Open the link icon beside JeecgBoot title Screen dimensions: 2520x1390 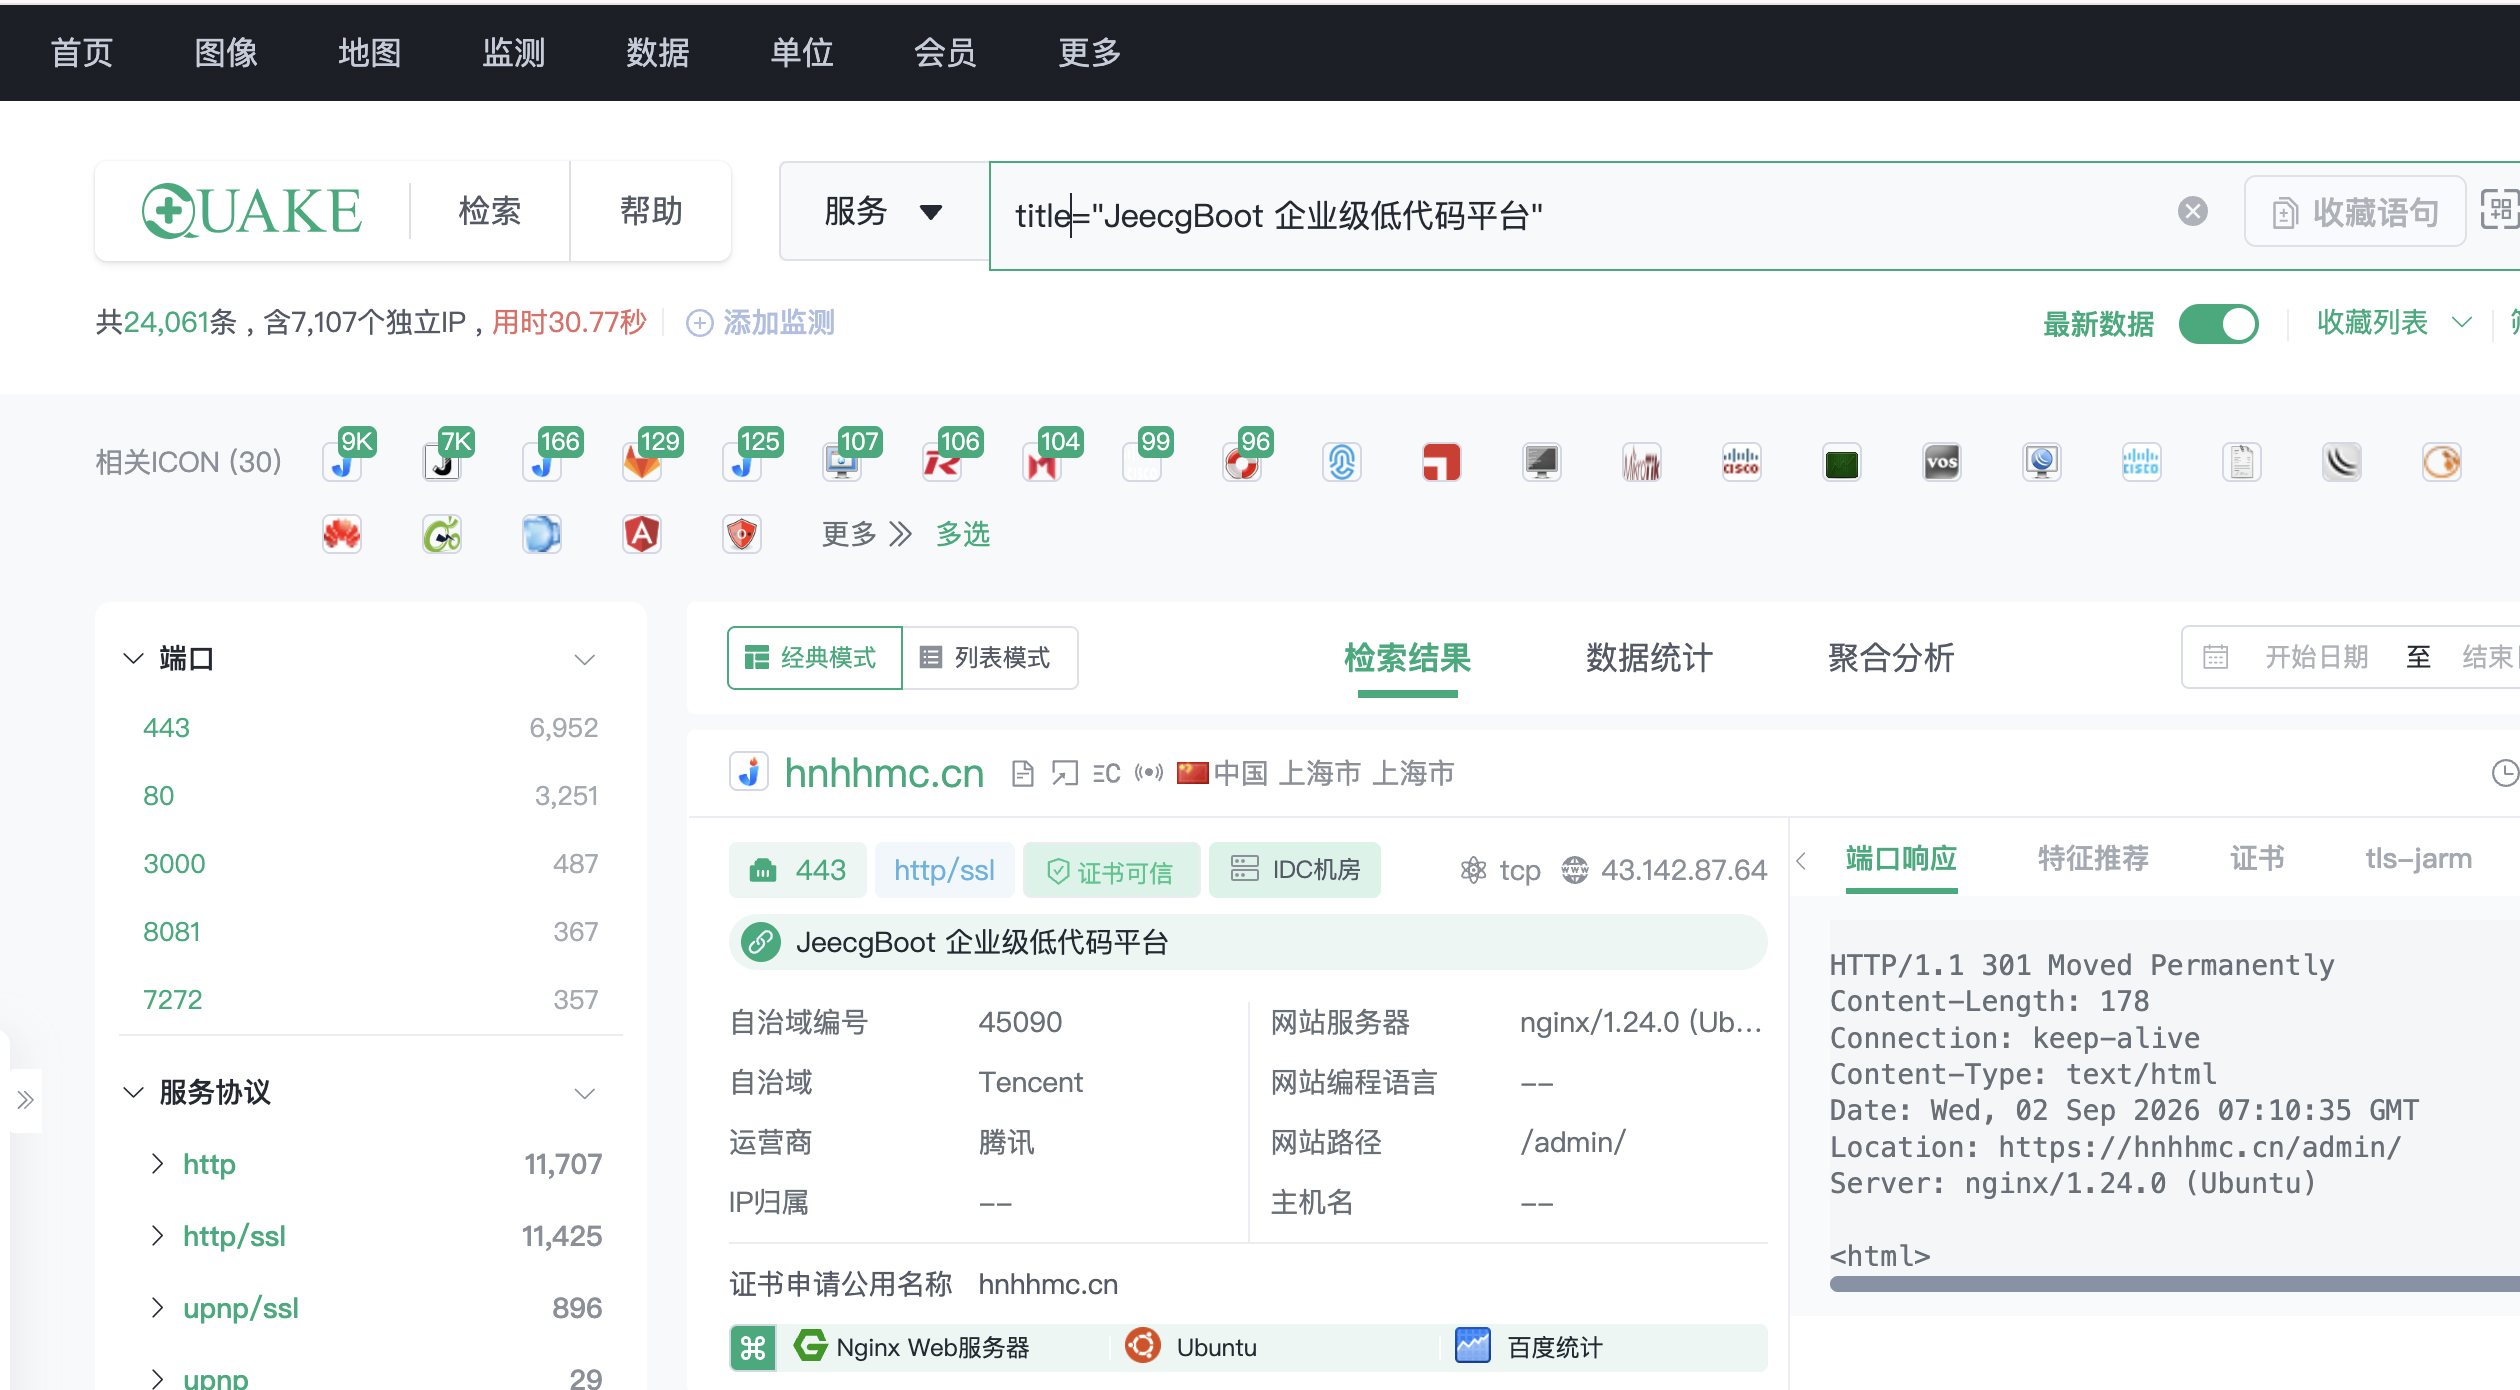pyautogui.click(x=762, y=942)
